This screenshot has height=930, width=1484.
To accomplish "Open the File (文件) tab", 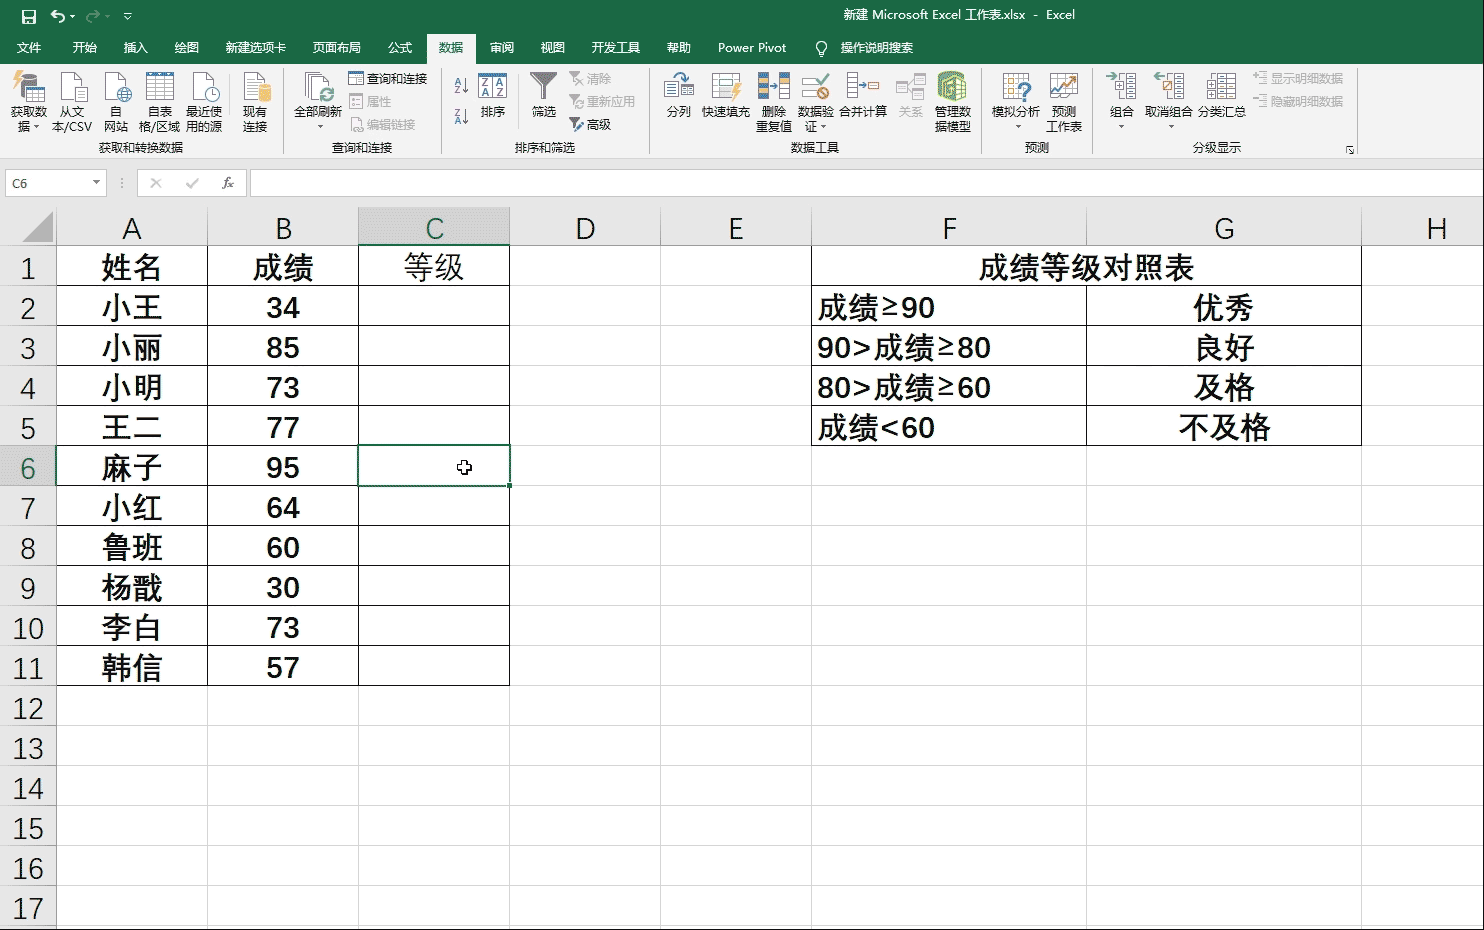I will pyautogui.click(x=29, y=48).
